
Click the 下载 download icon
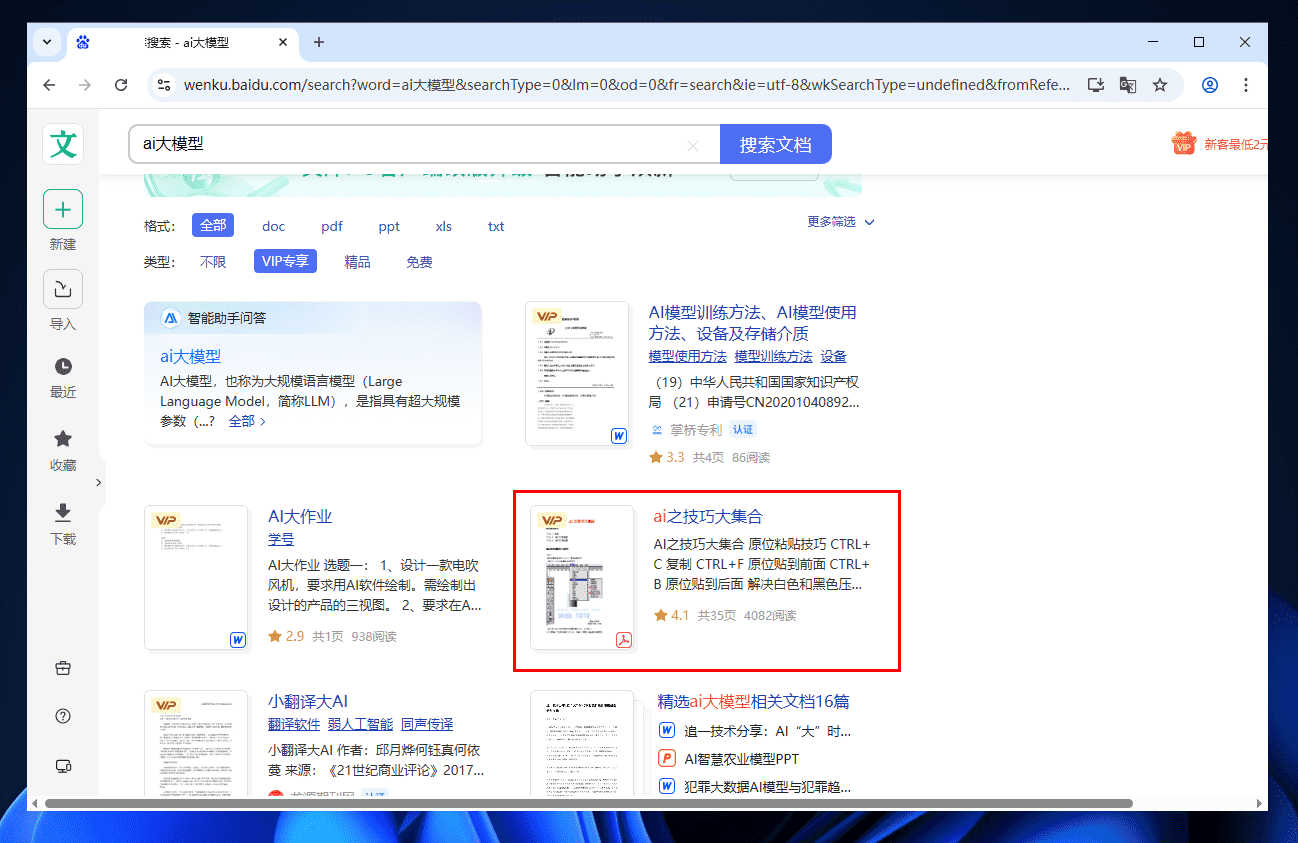[63, 513]
